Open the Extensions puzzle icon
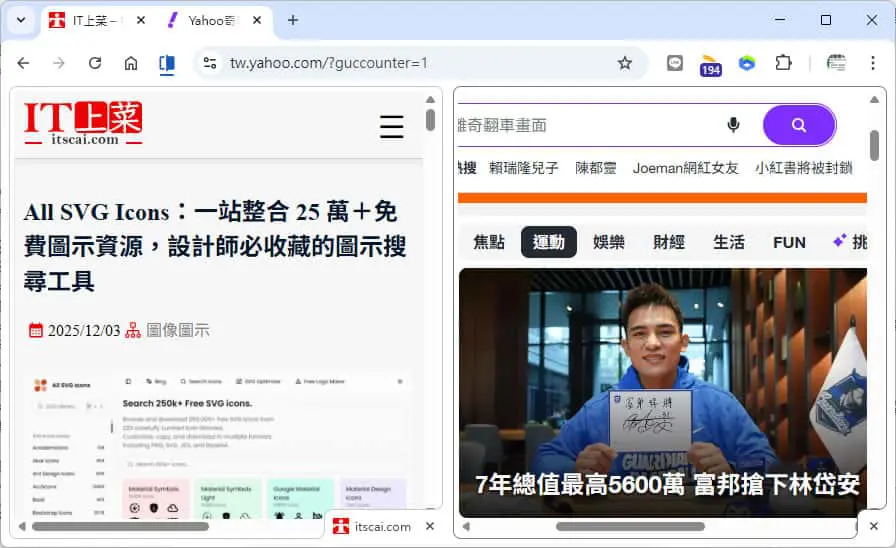Image resolution: width=896 pixels, height=548 pixels. 783,63
